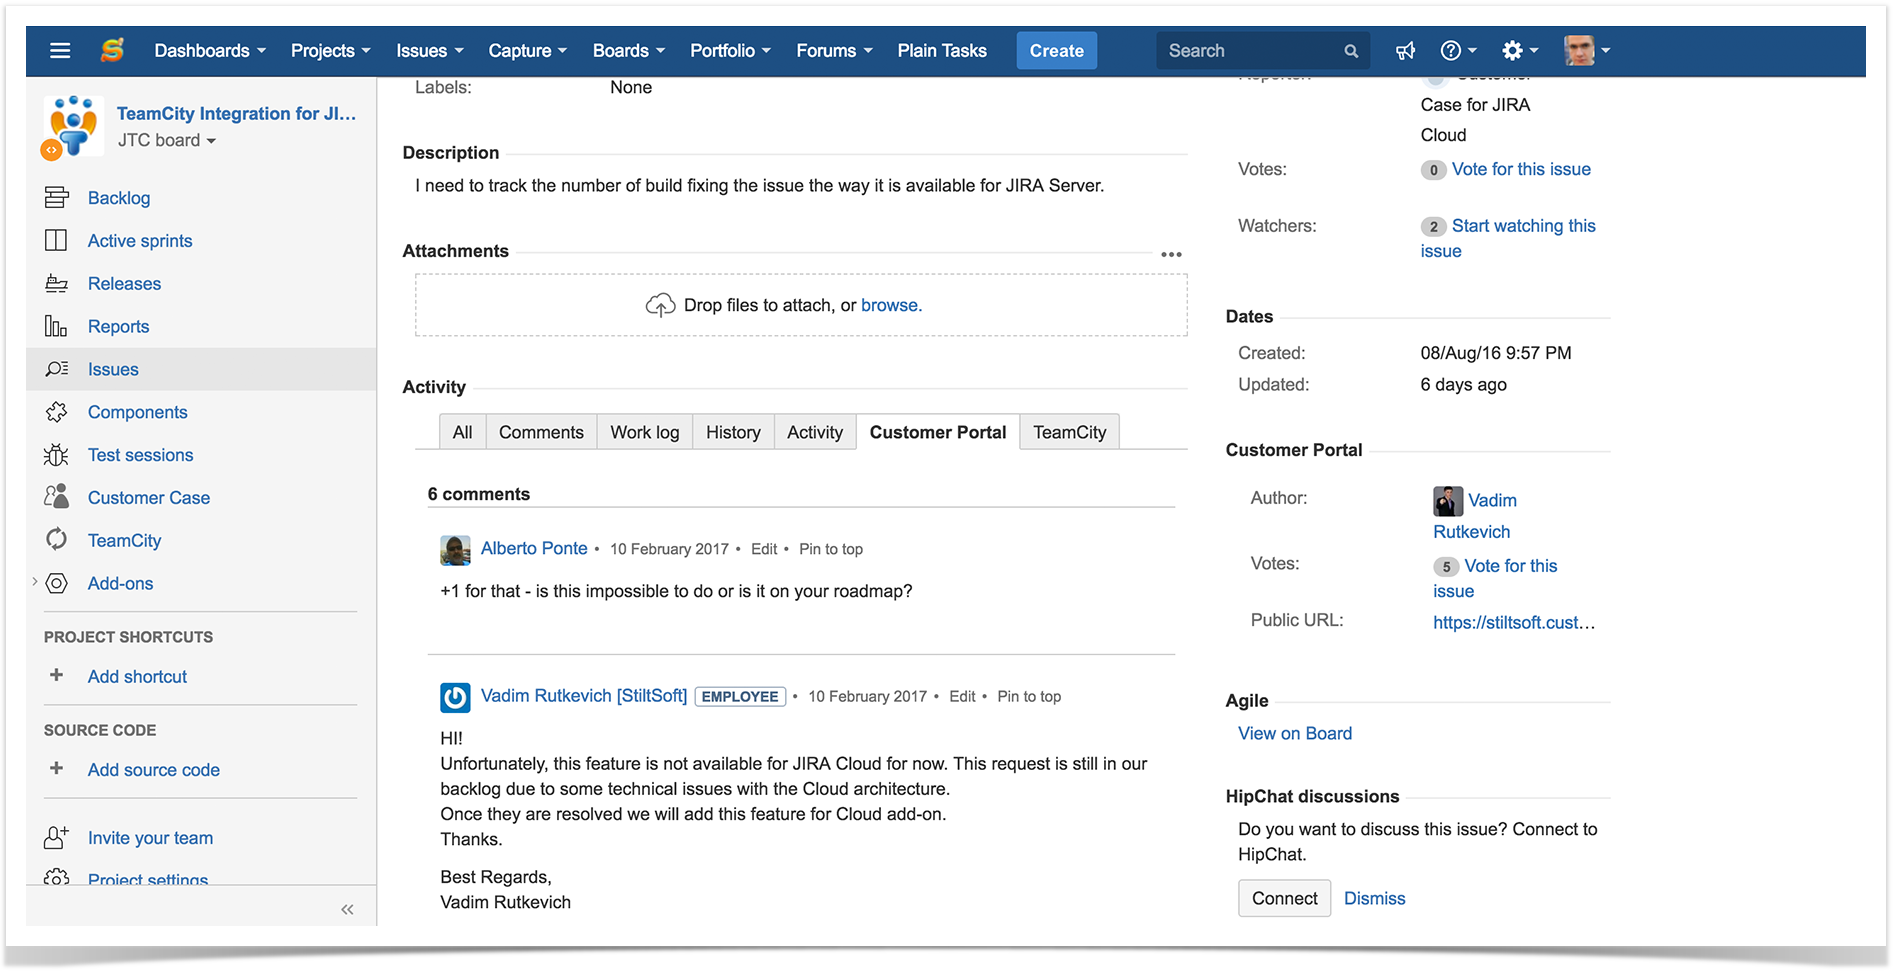
Task: Open the feedback megaphone icon
Action: coord(1406,51)
